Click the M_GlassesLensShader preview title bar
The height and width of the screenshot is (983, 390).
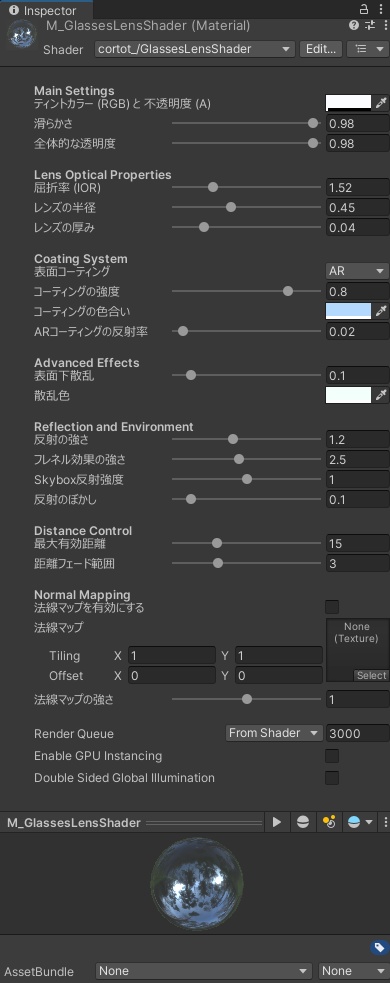pos(132,822)
